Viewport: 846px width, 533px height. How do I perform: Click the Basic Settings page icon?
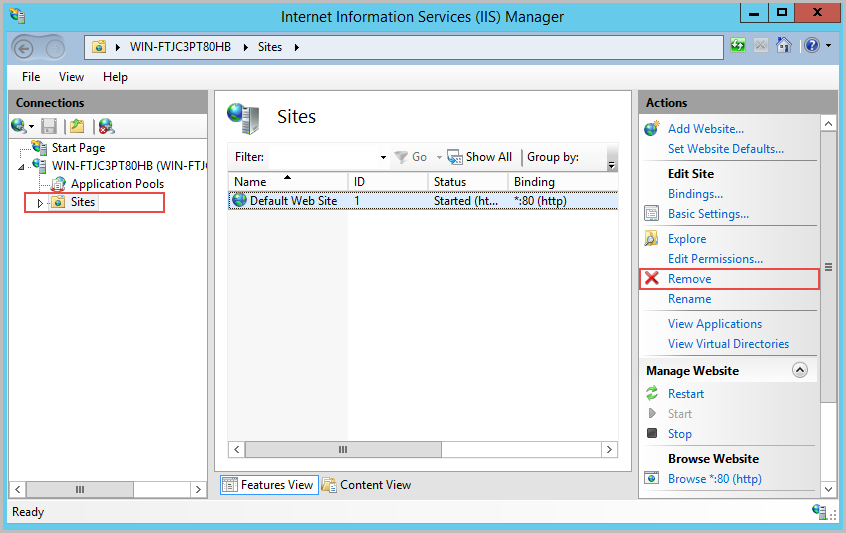pos(652,214)
